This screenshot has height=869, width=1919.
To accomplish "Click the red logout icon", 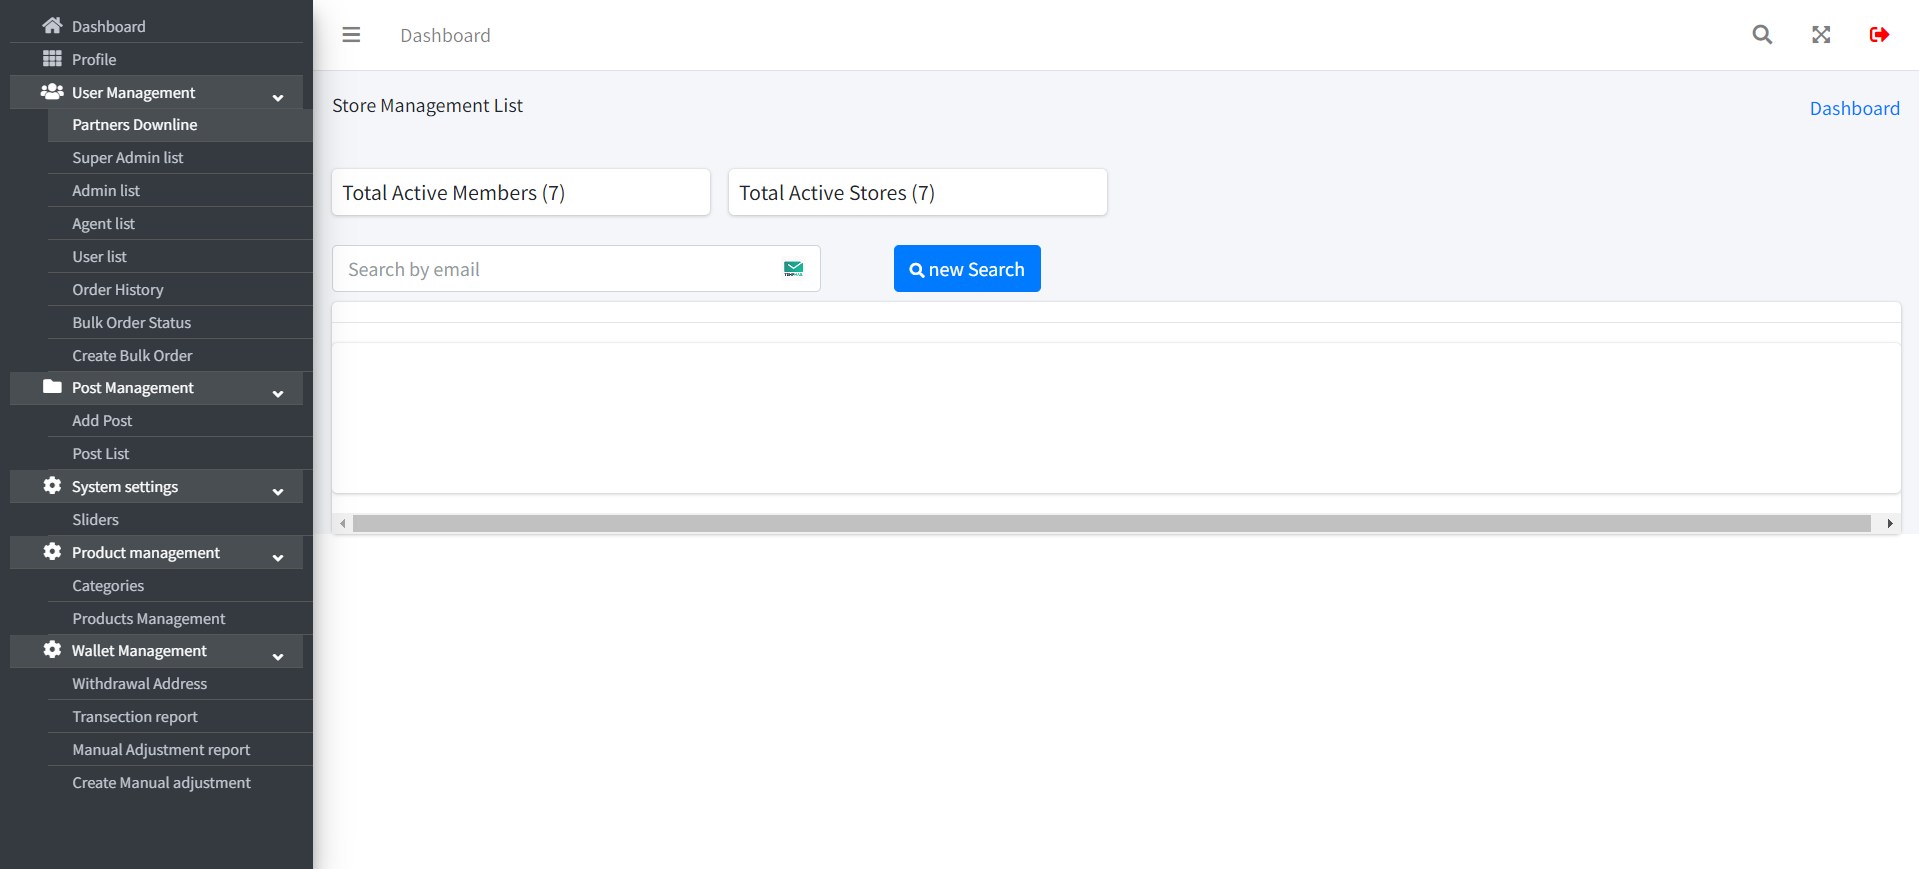I will [1879, 35].
